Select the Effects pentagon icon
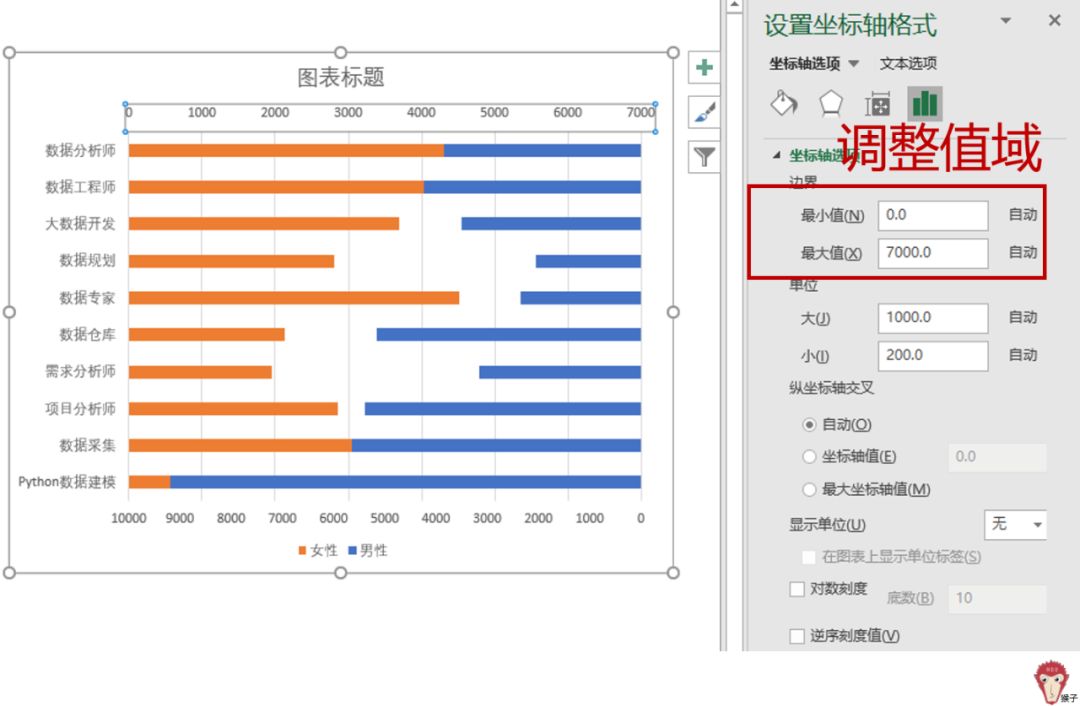 point(831,103)
